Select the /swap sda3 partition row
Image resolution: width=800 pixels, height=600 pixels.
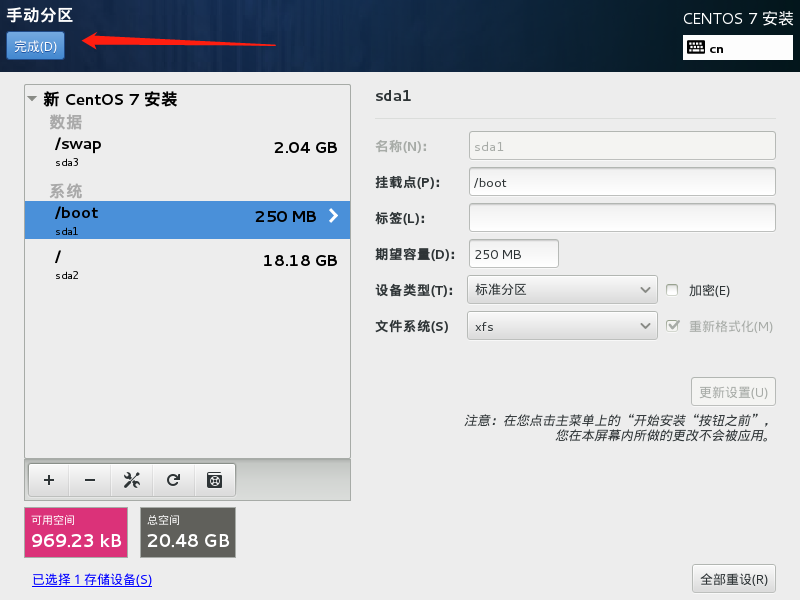point(188,151)
